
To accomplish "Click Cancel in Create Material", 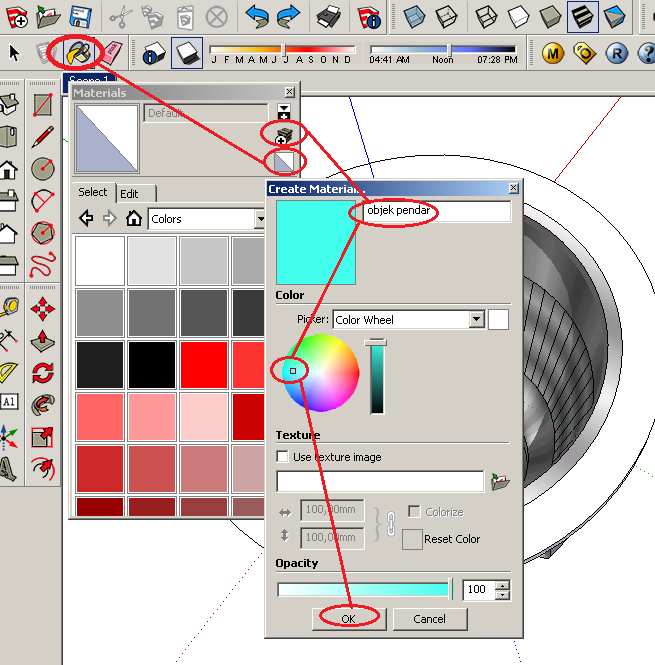I will (x=430, y=619).
